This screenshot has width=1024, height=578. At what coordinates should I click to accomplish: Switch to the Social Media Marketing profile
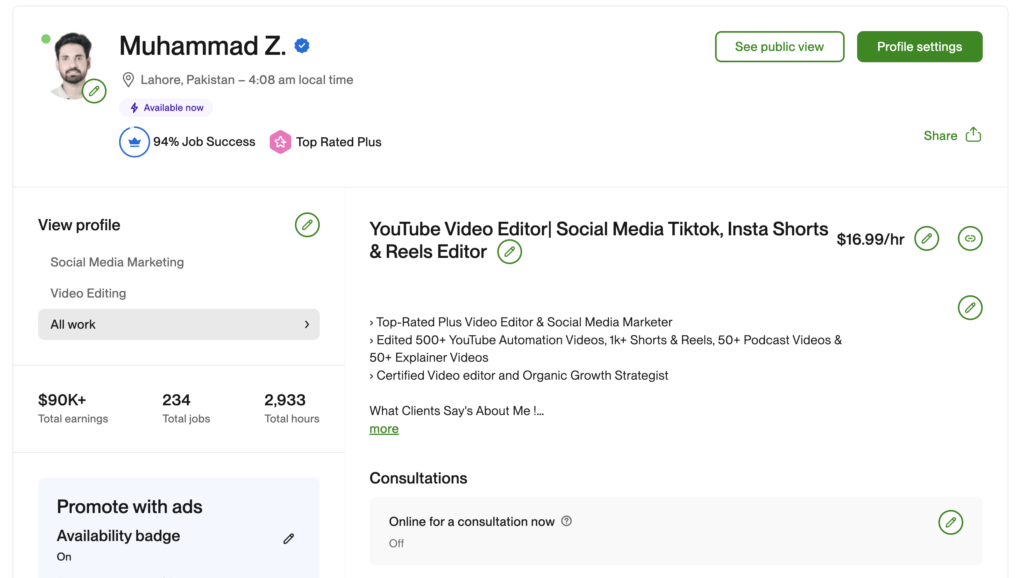click(x=117, y=261)
